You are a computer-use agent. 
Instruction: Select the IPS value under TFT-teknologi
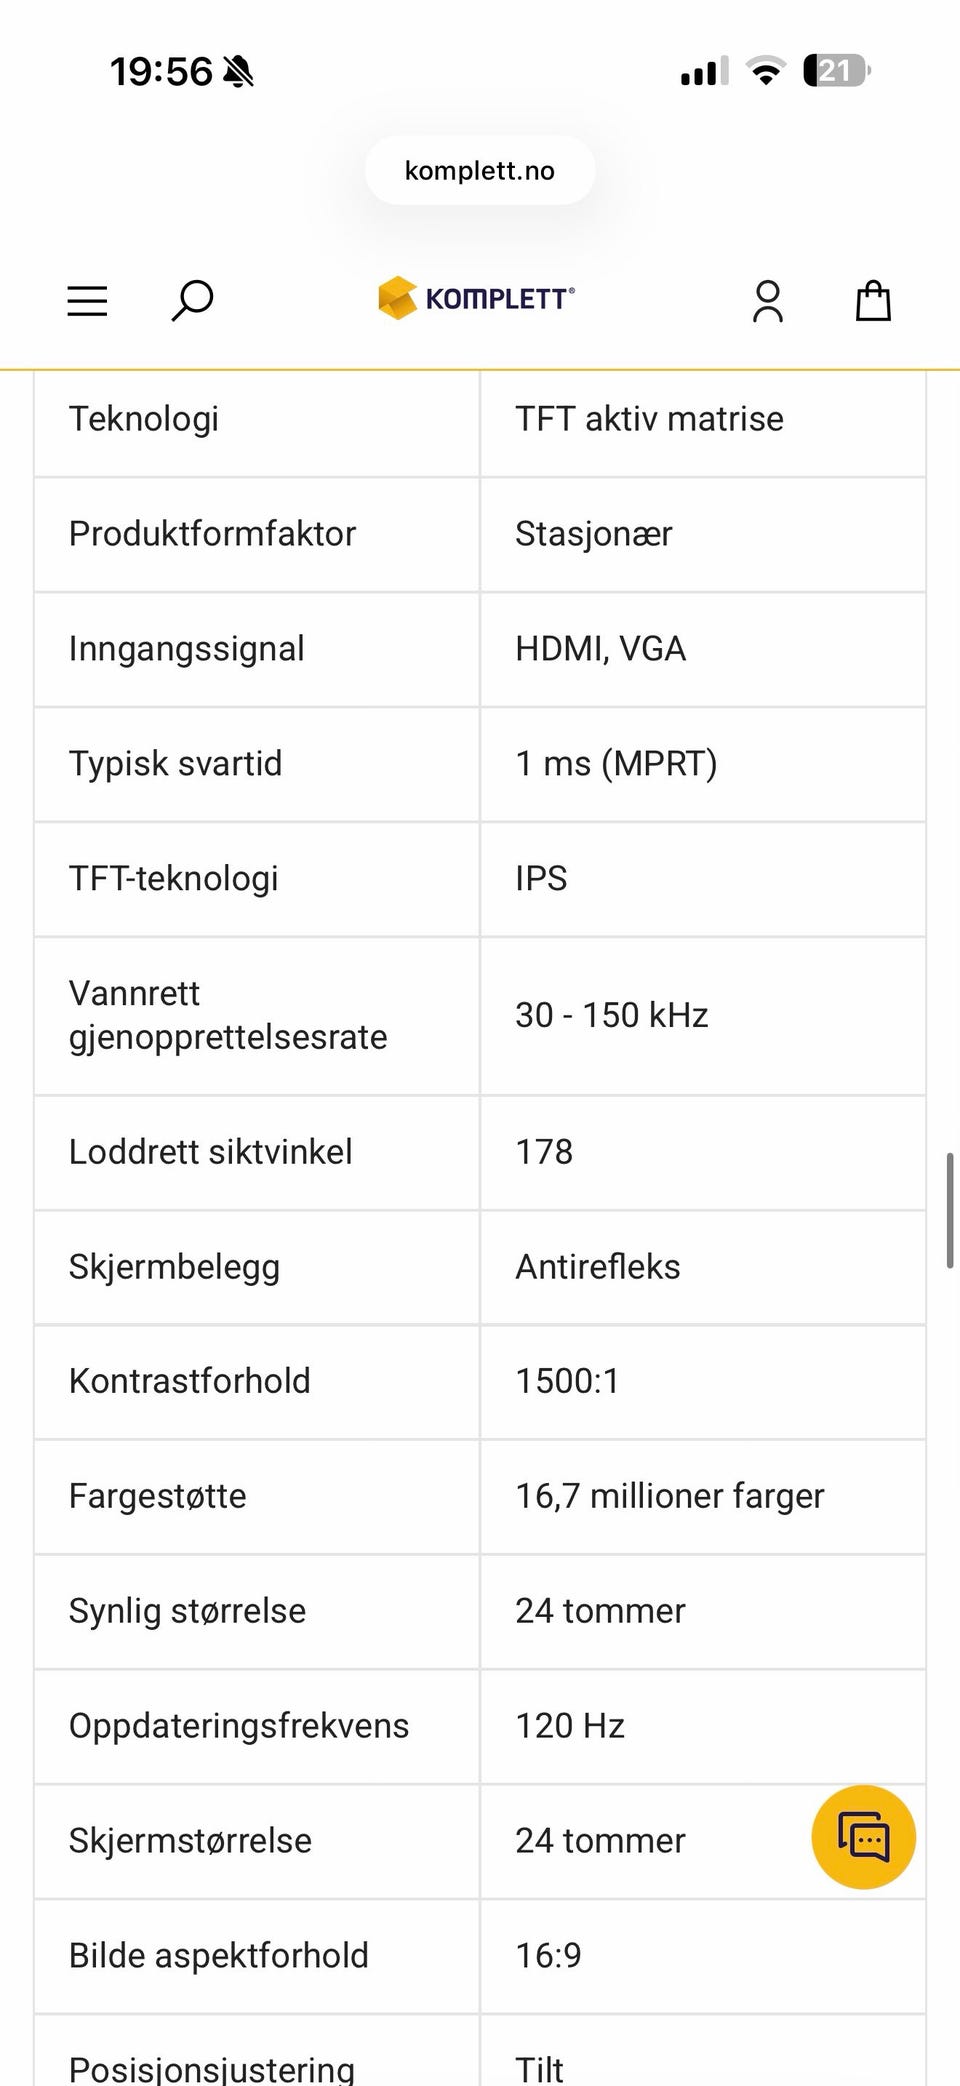(541, 879)
